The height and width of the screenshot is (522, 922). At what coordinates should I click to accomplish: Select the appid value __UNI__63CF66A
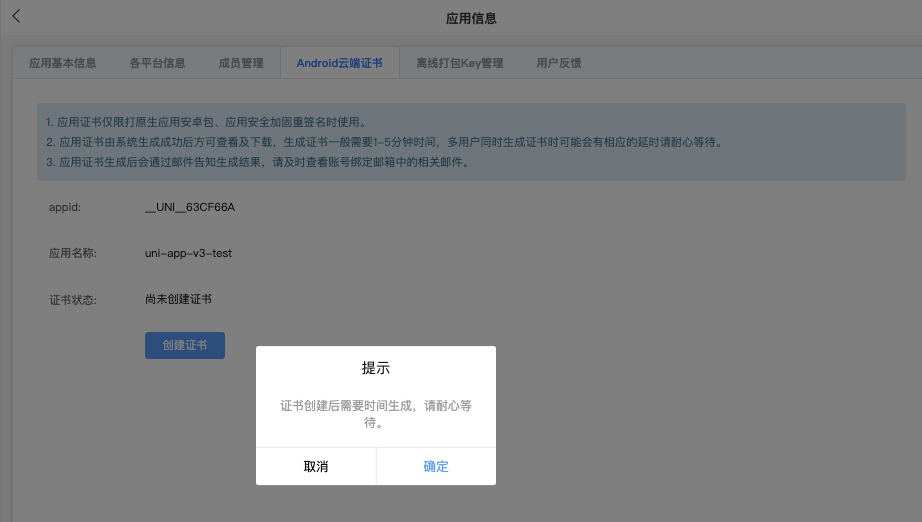[190, 207]
